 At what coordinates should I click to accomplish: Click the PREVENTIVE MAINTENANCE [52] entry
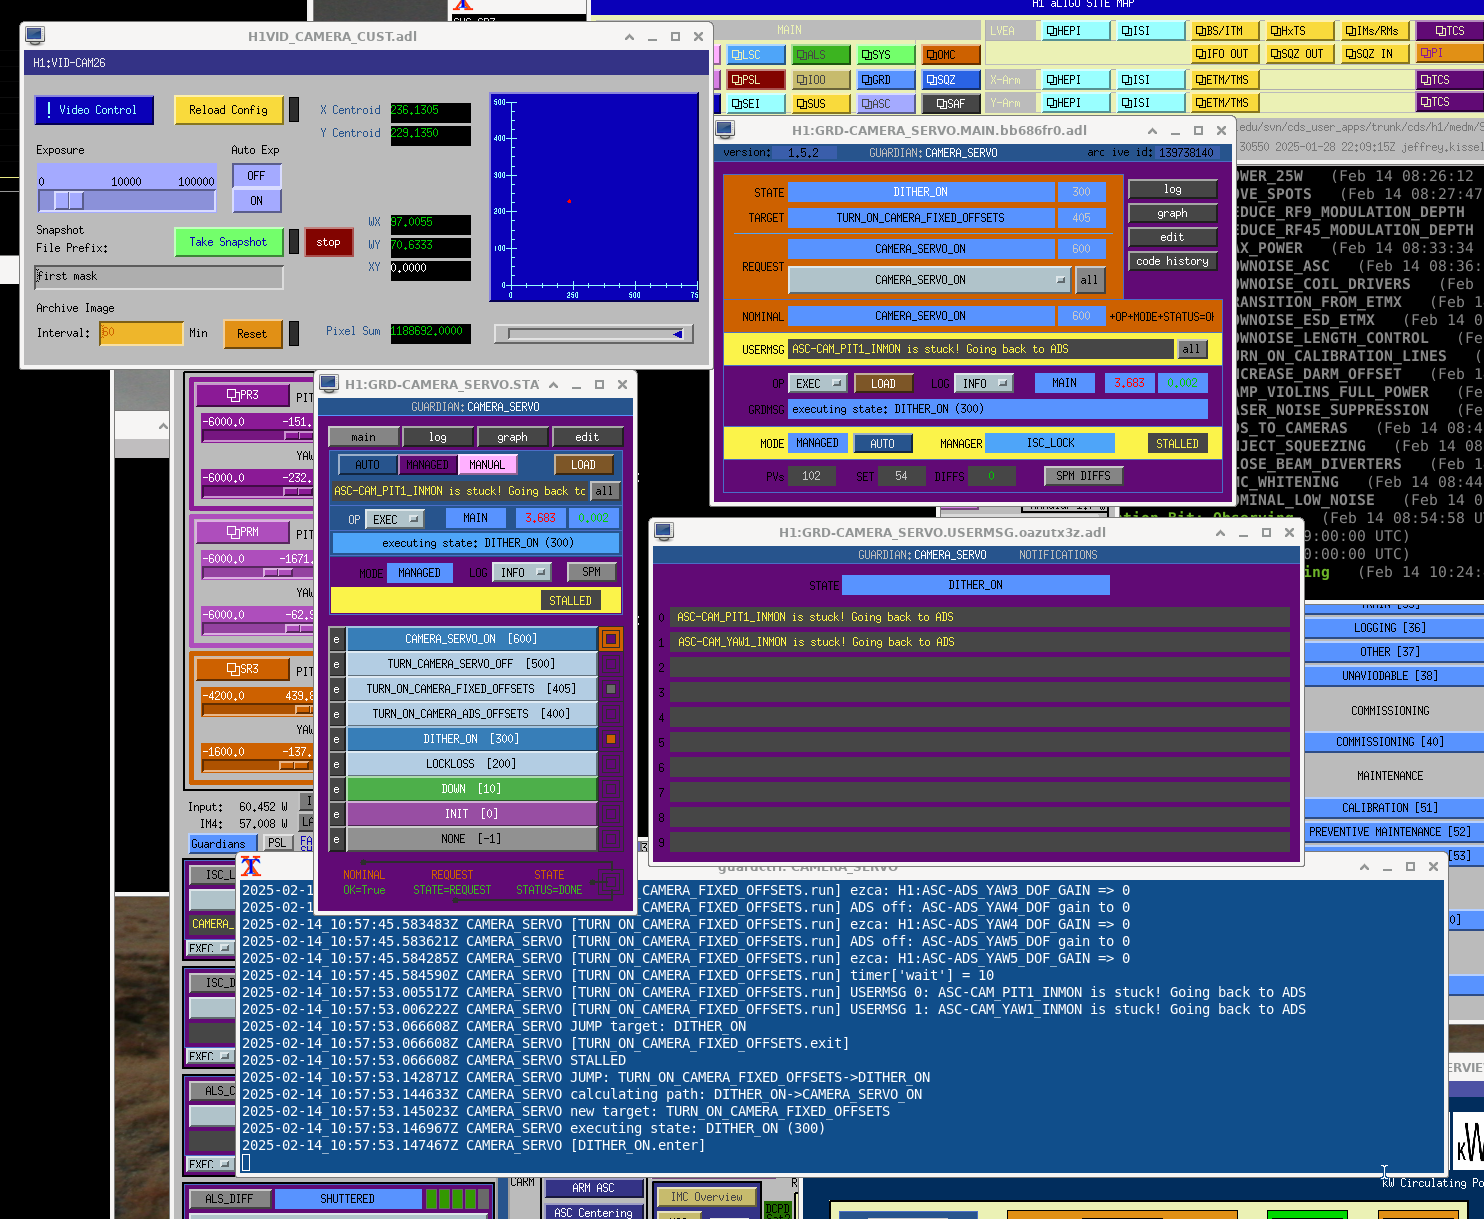click(1390, 832)
